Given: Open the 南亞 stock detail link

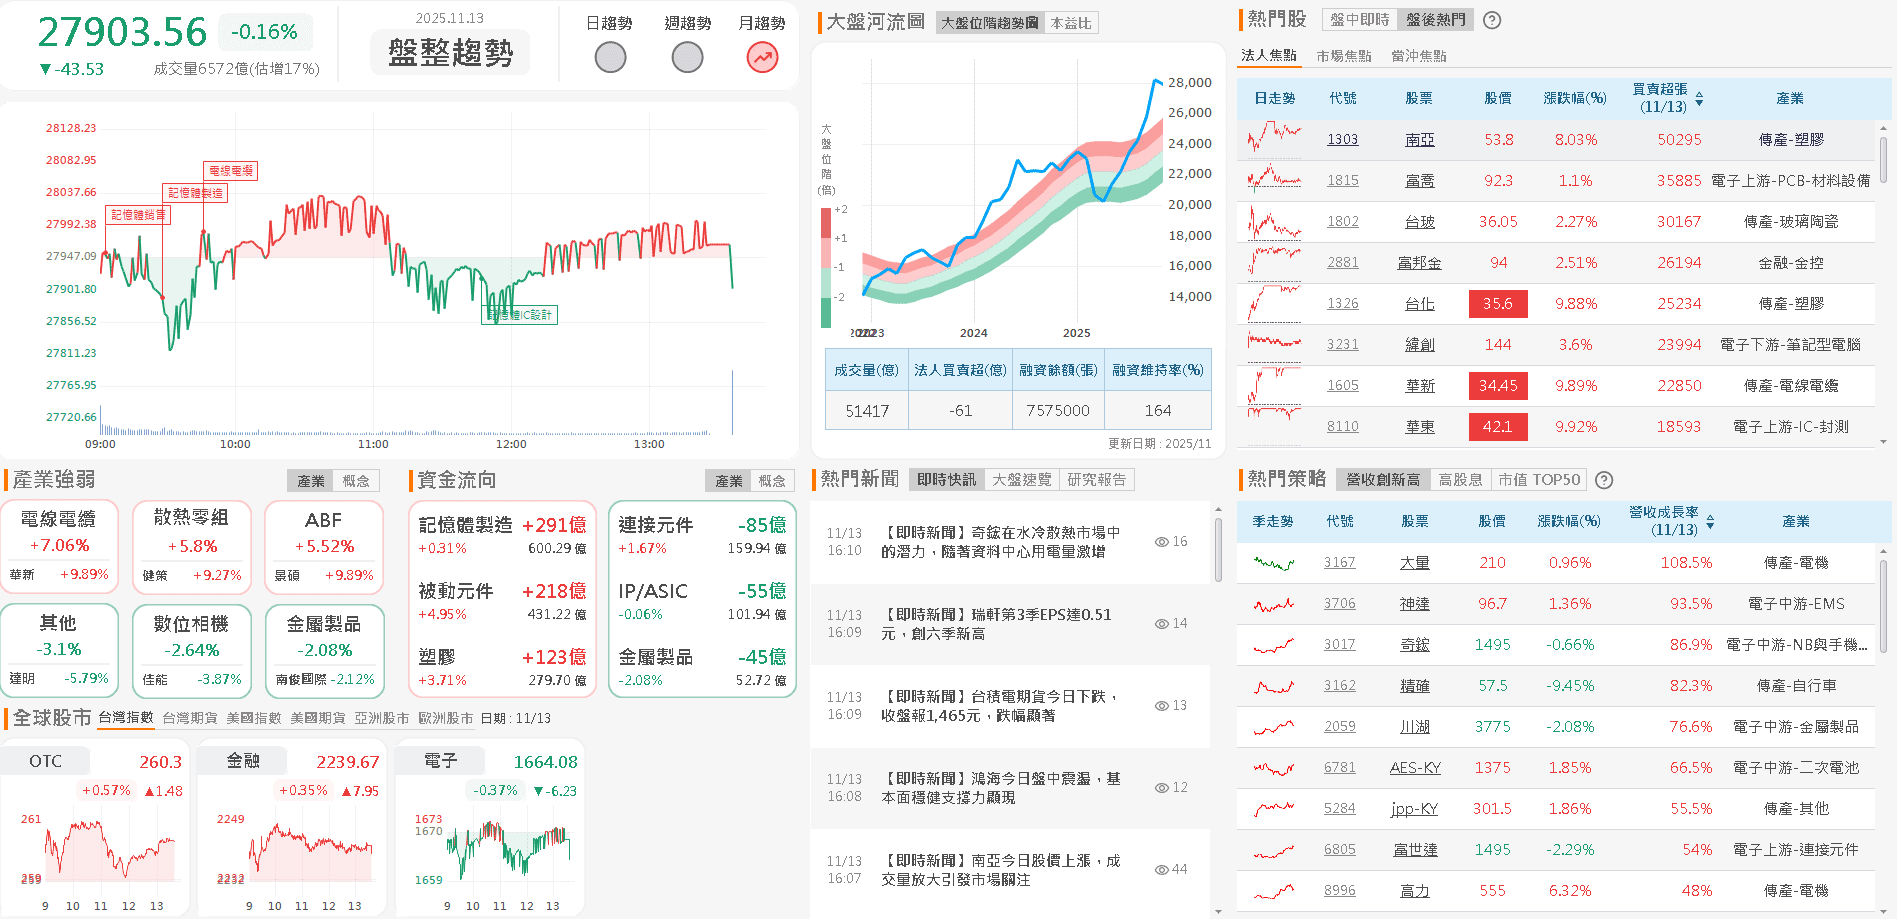Looking at the screenshot, I should click(x=1419, y=140).
